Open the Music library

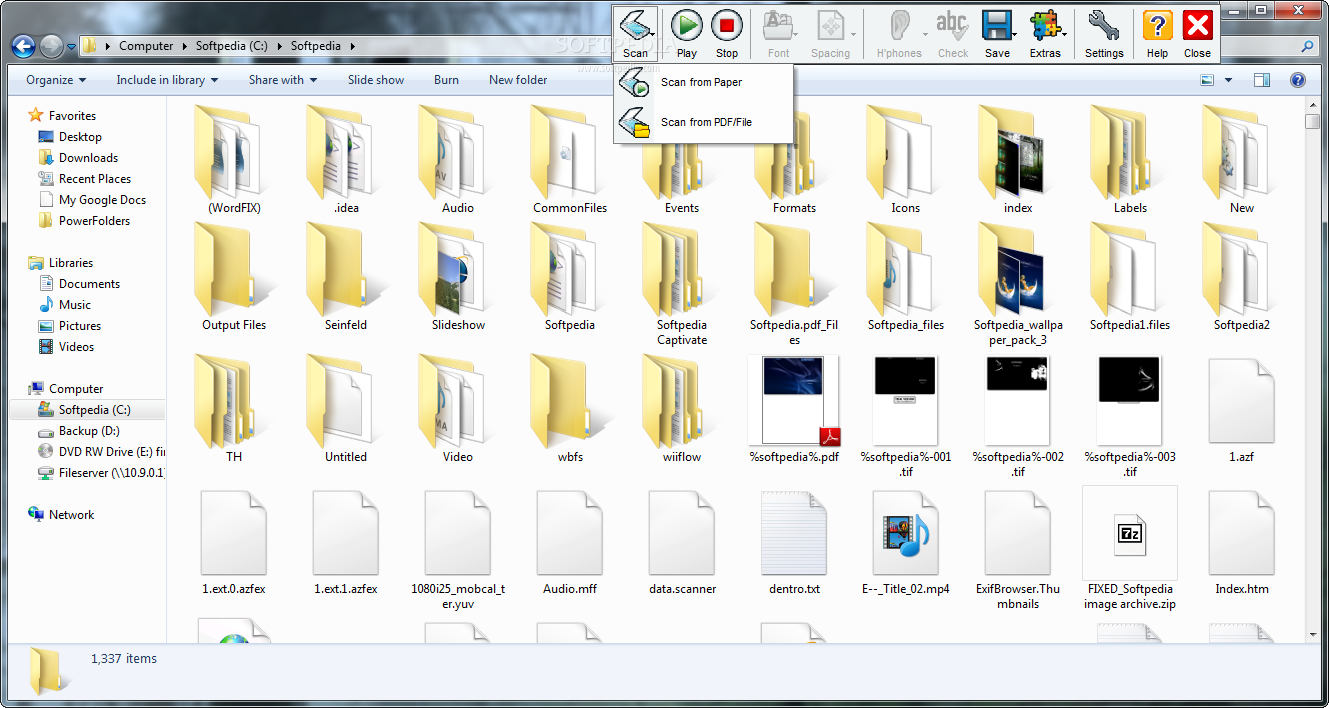tap(74, 305)
